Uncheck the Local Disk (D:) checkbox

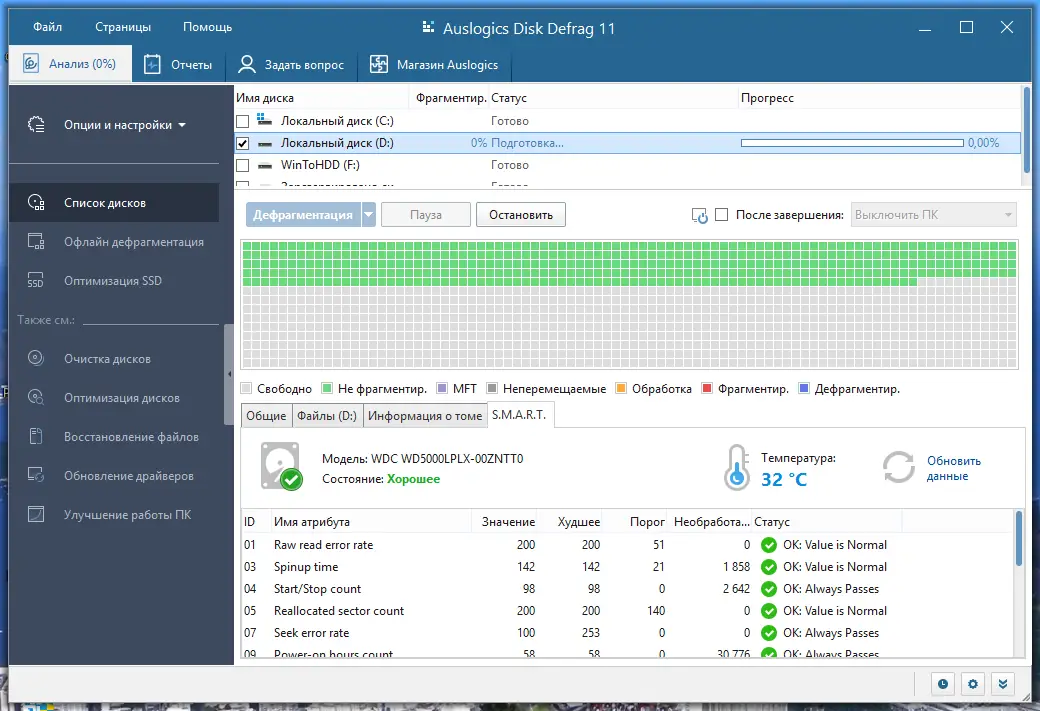(x=242, y=144)
